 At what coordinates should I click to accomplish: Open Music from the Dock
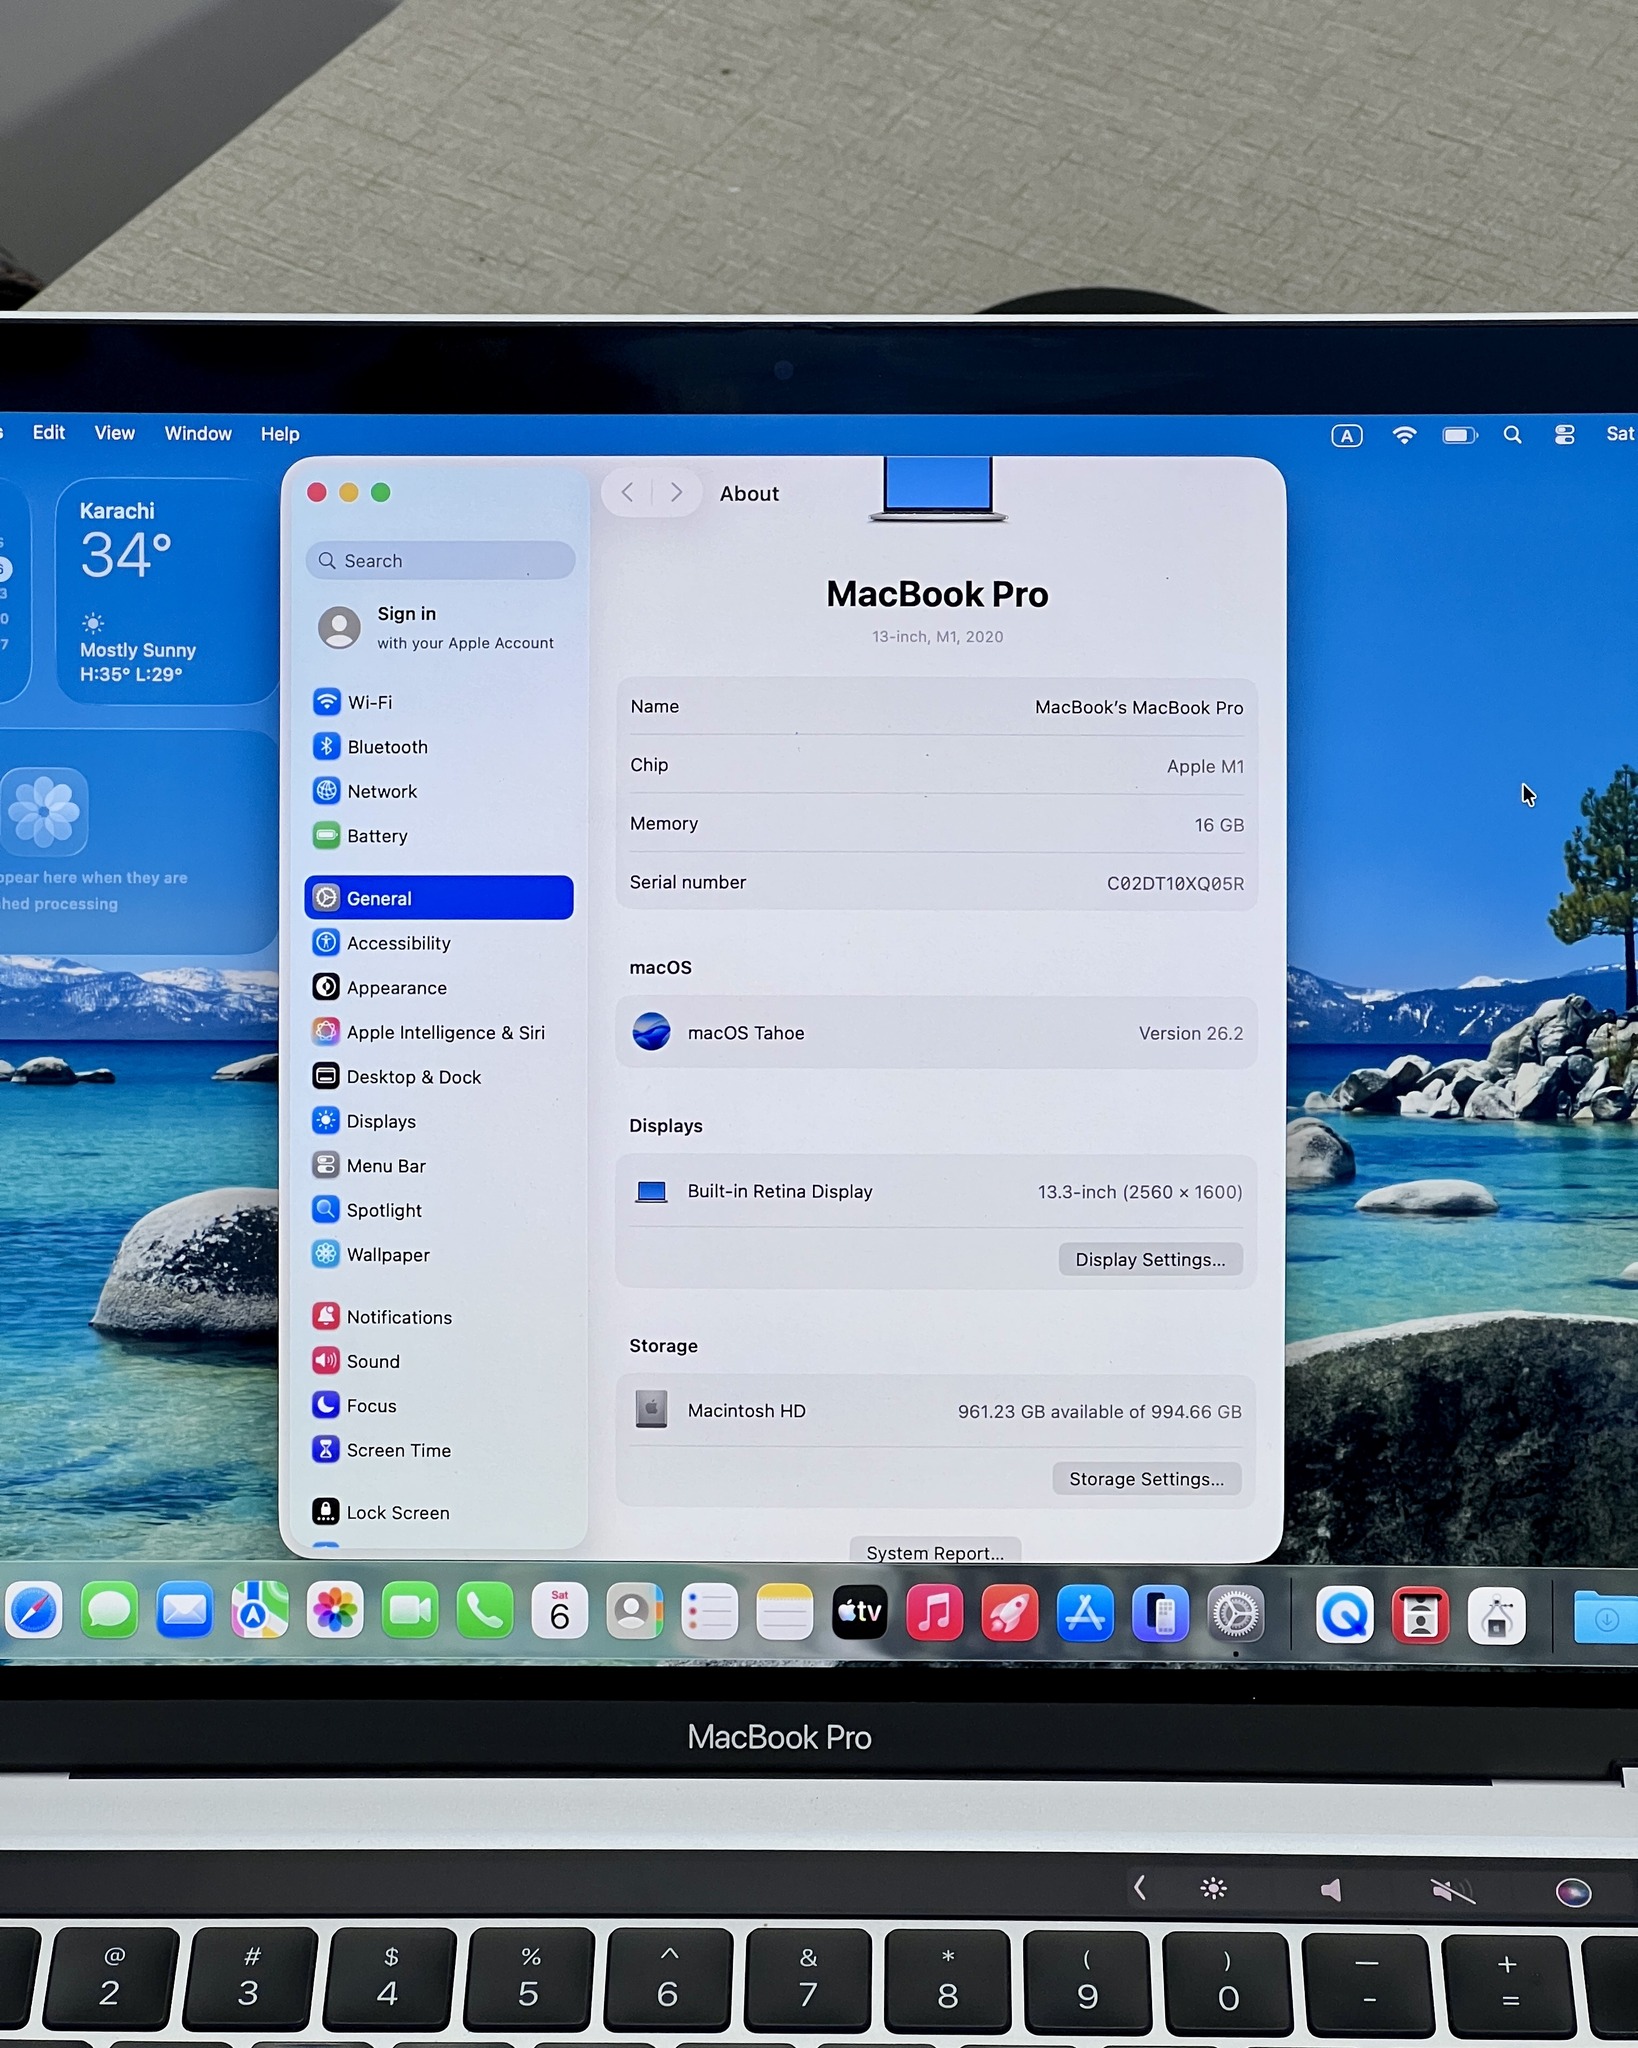tap(935, 1613)
